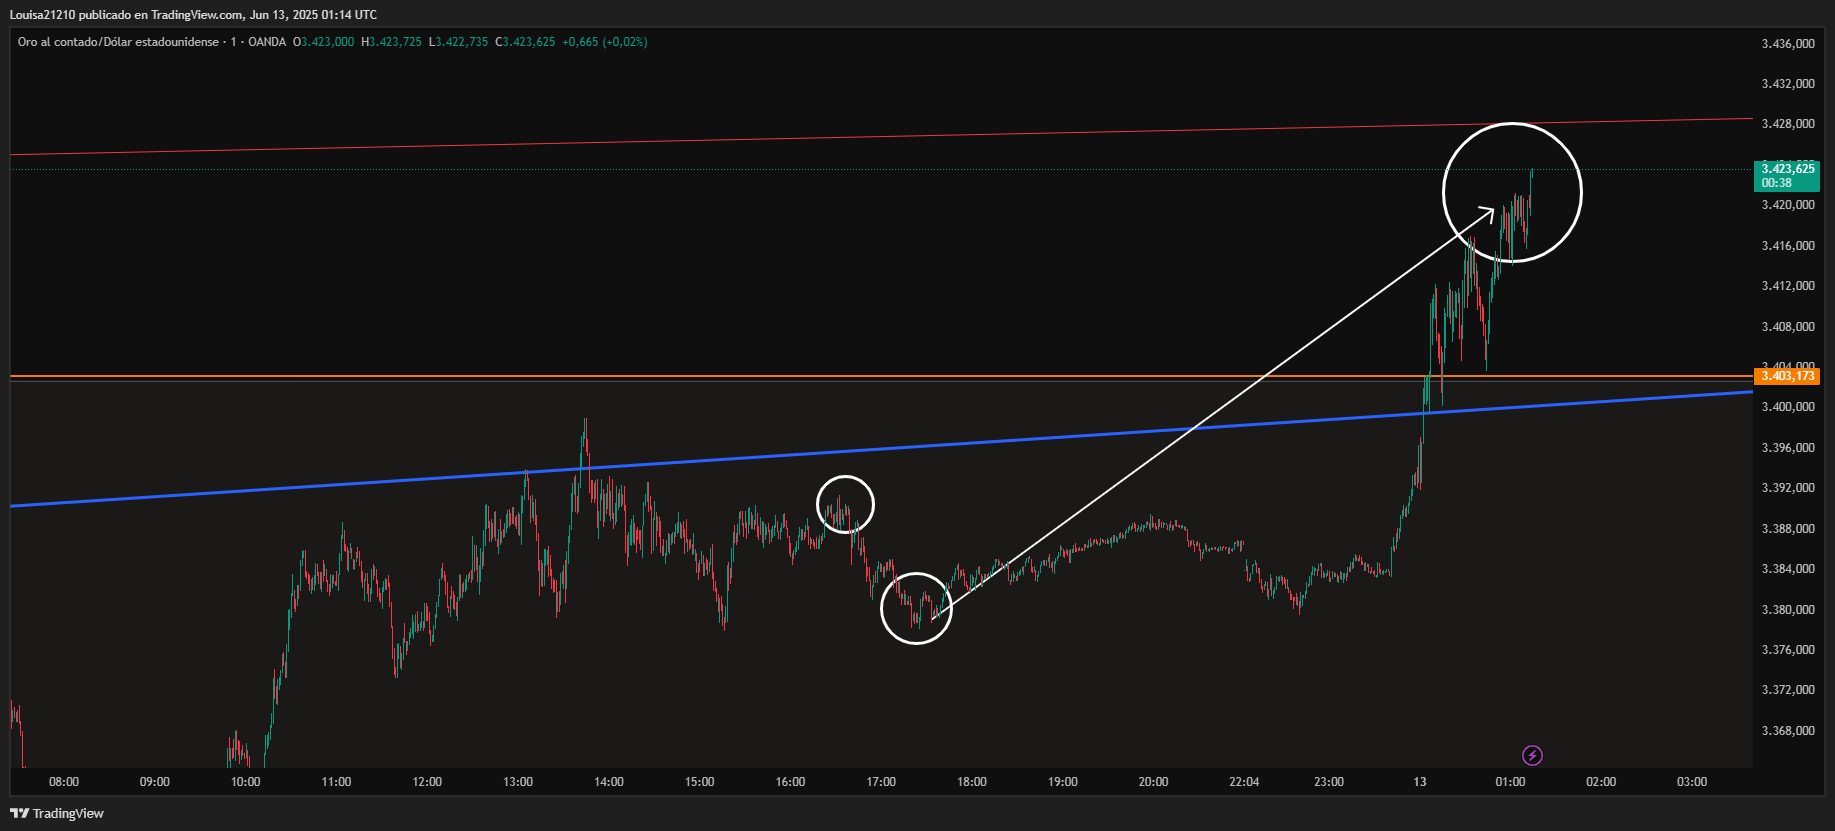The image size is (1835, 831).
Task: Click time axis label 15:00
Action: pyautogui.click(x=700, y=782)
